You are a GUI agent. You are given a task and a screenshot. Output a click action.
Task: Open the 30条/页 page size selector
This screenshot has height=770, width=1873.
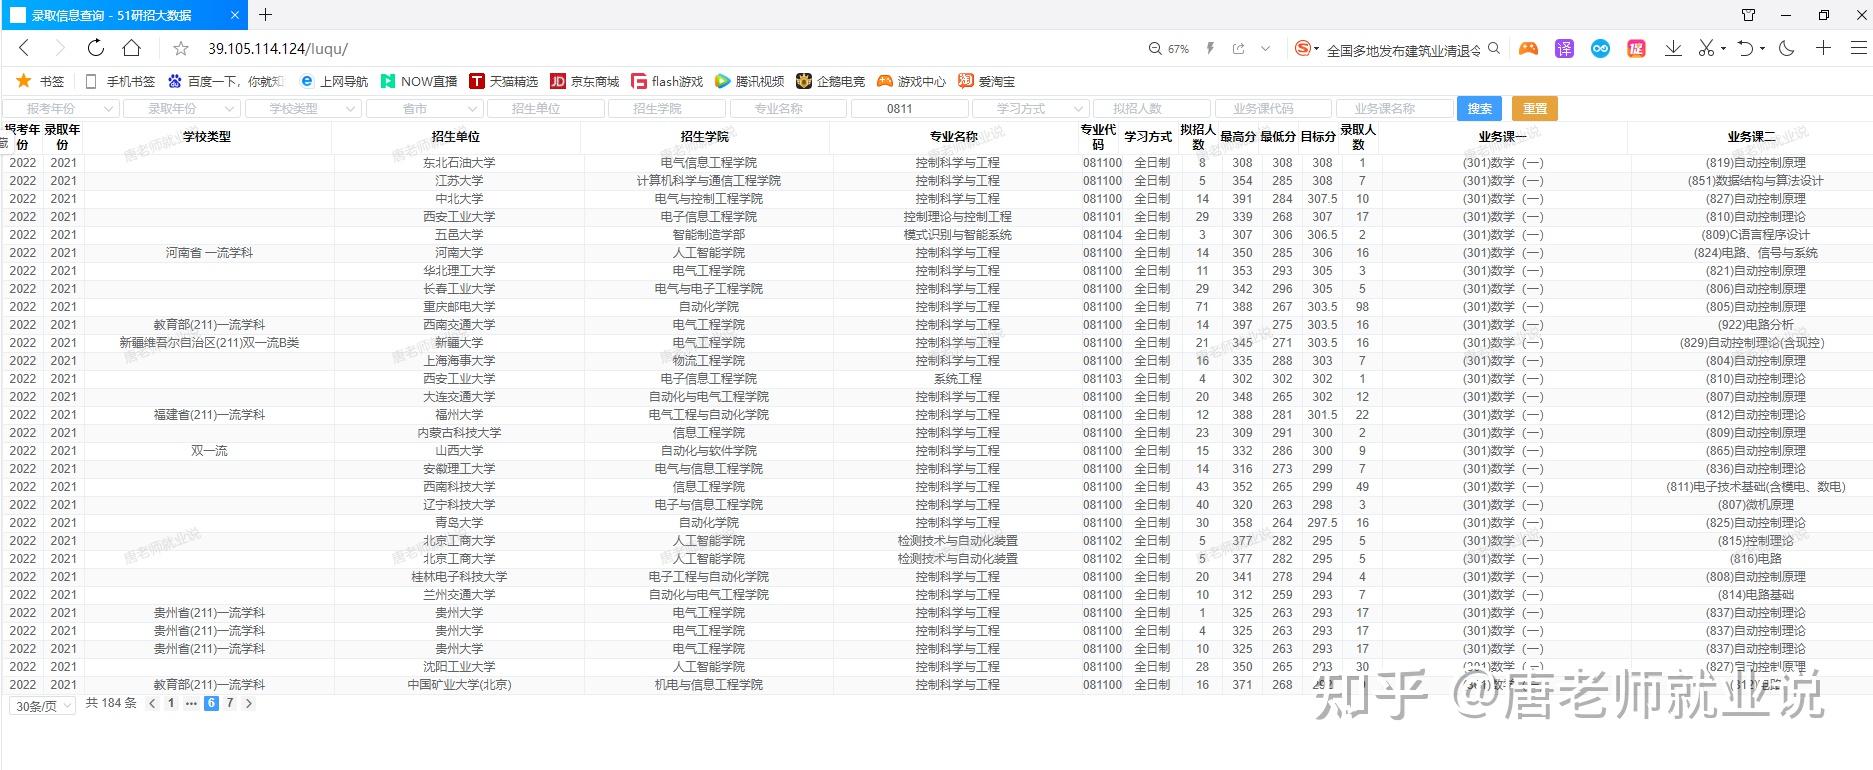coord(42,706)
